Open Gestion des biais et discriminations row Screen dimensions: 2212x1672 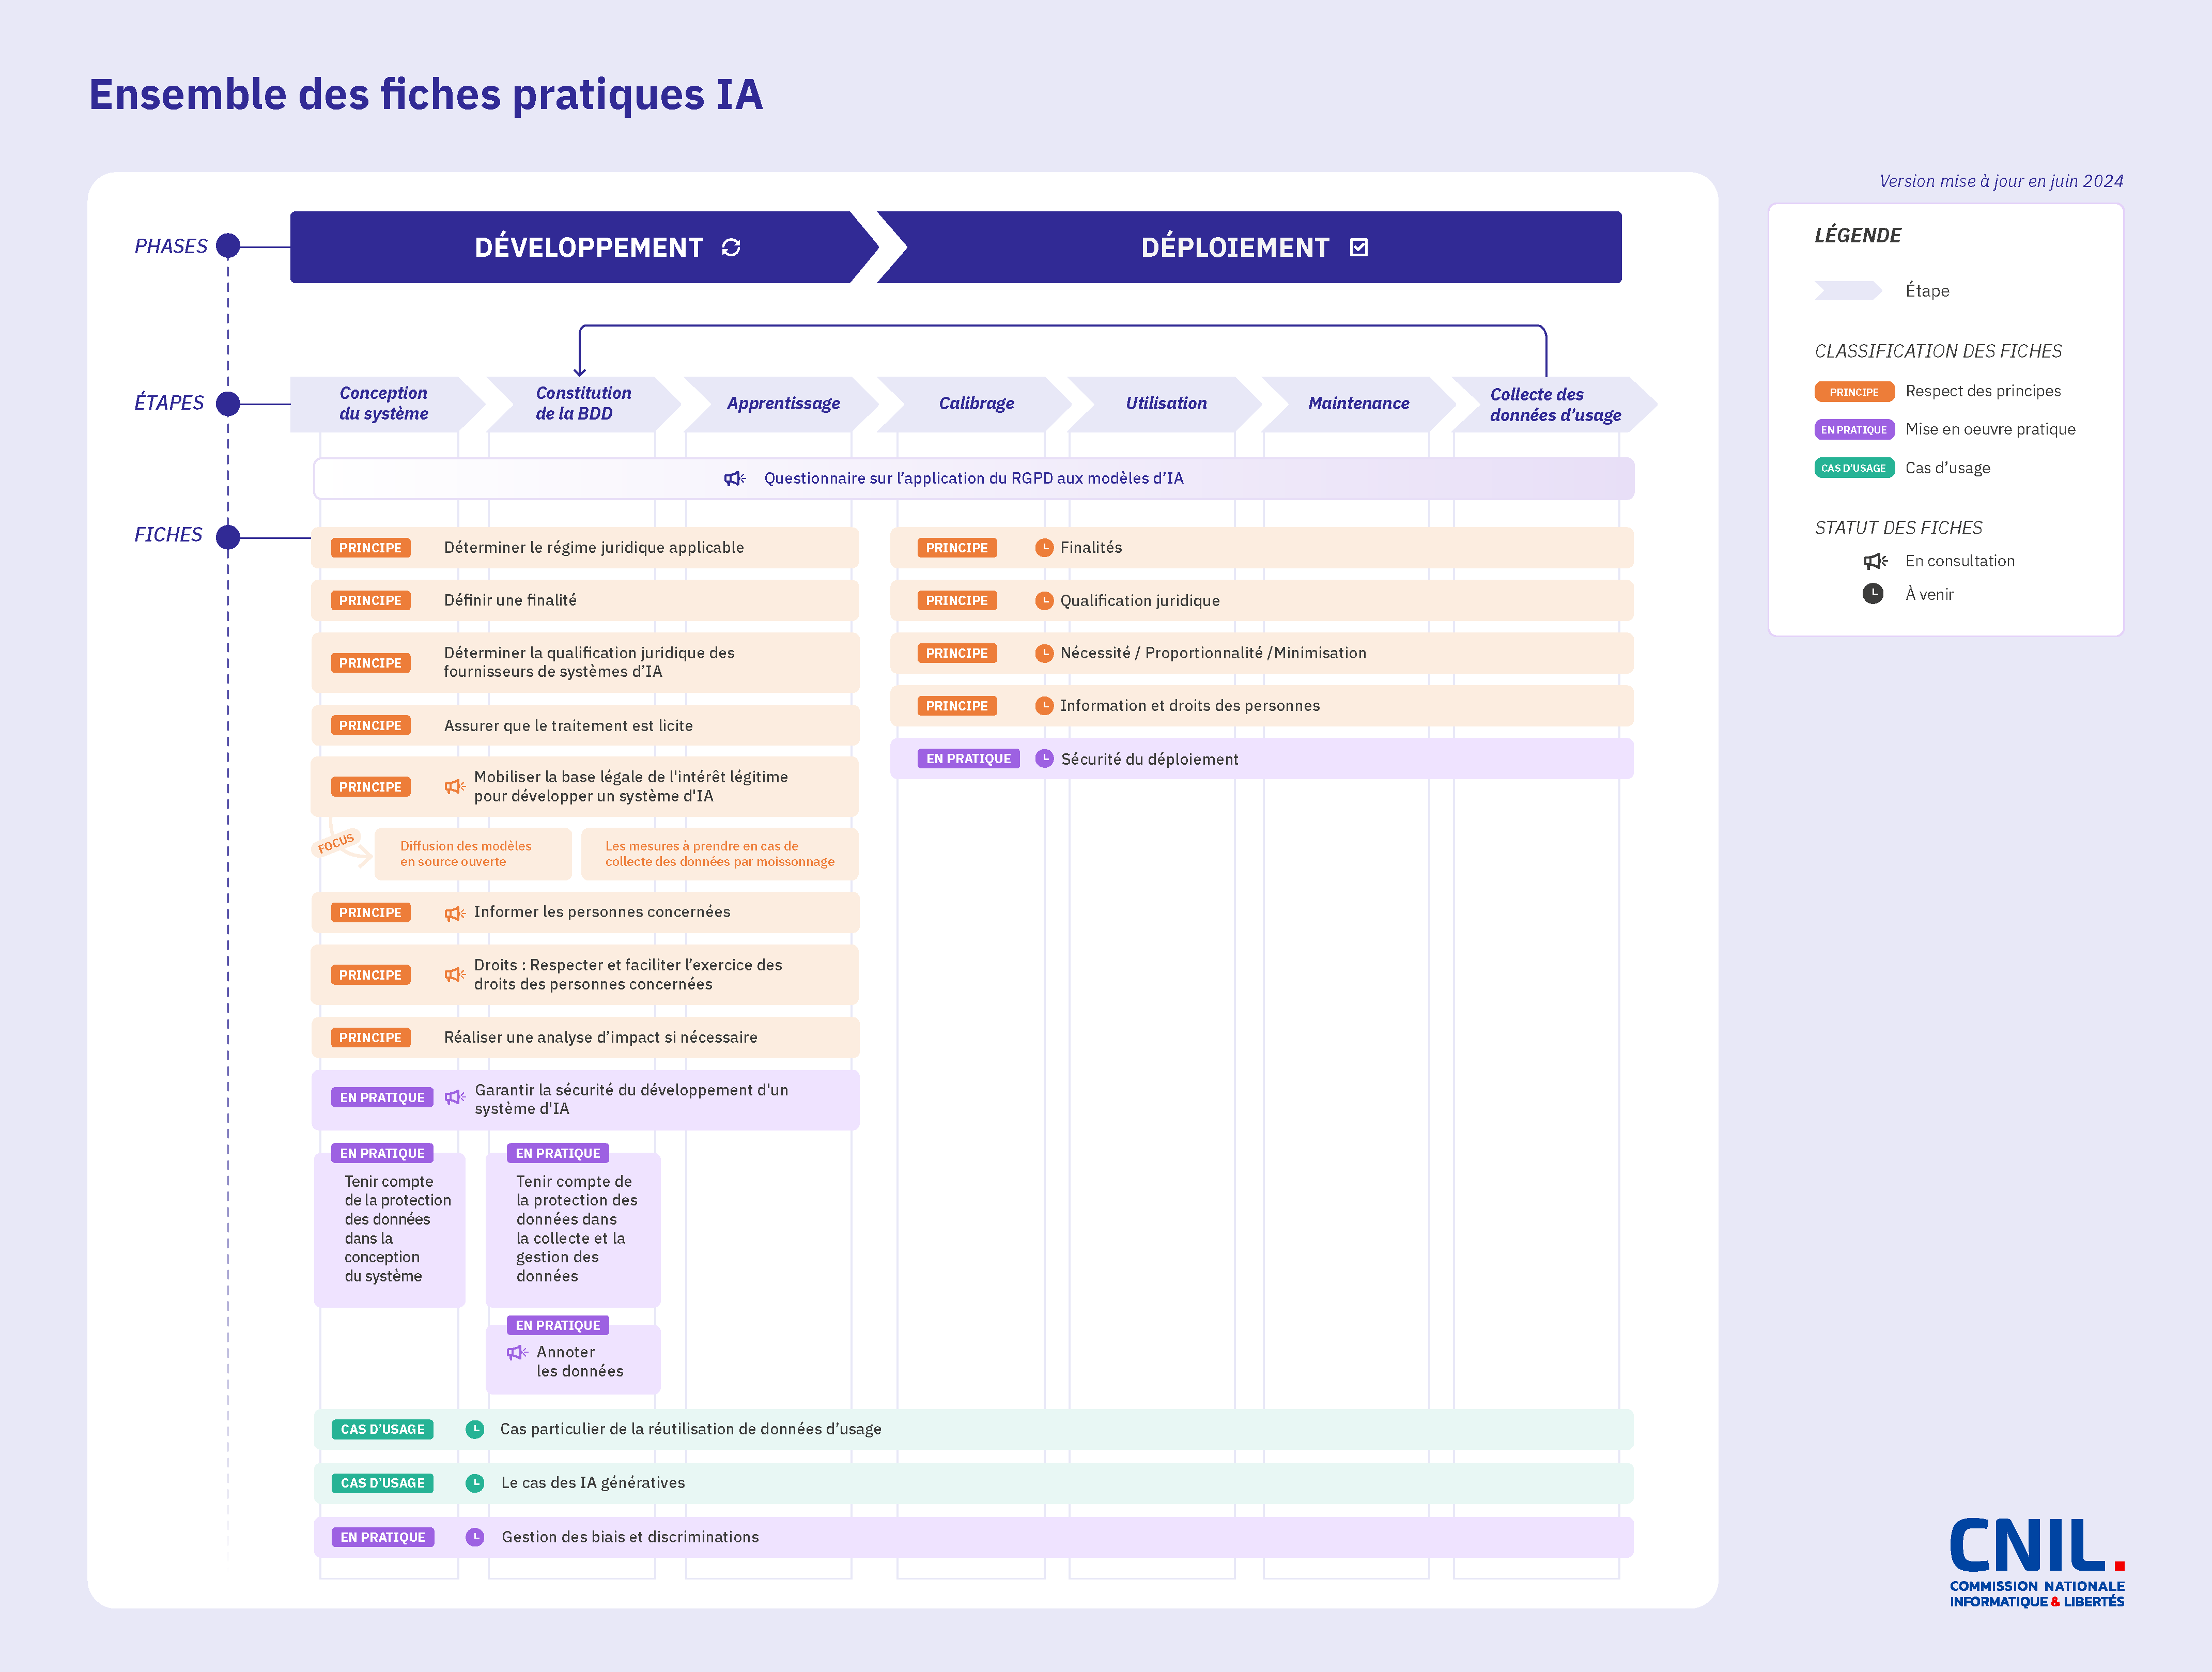(x=630, y=1537)
